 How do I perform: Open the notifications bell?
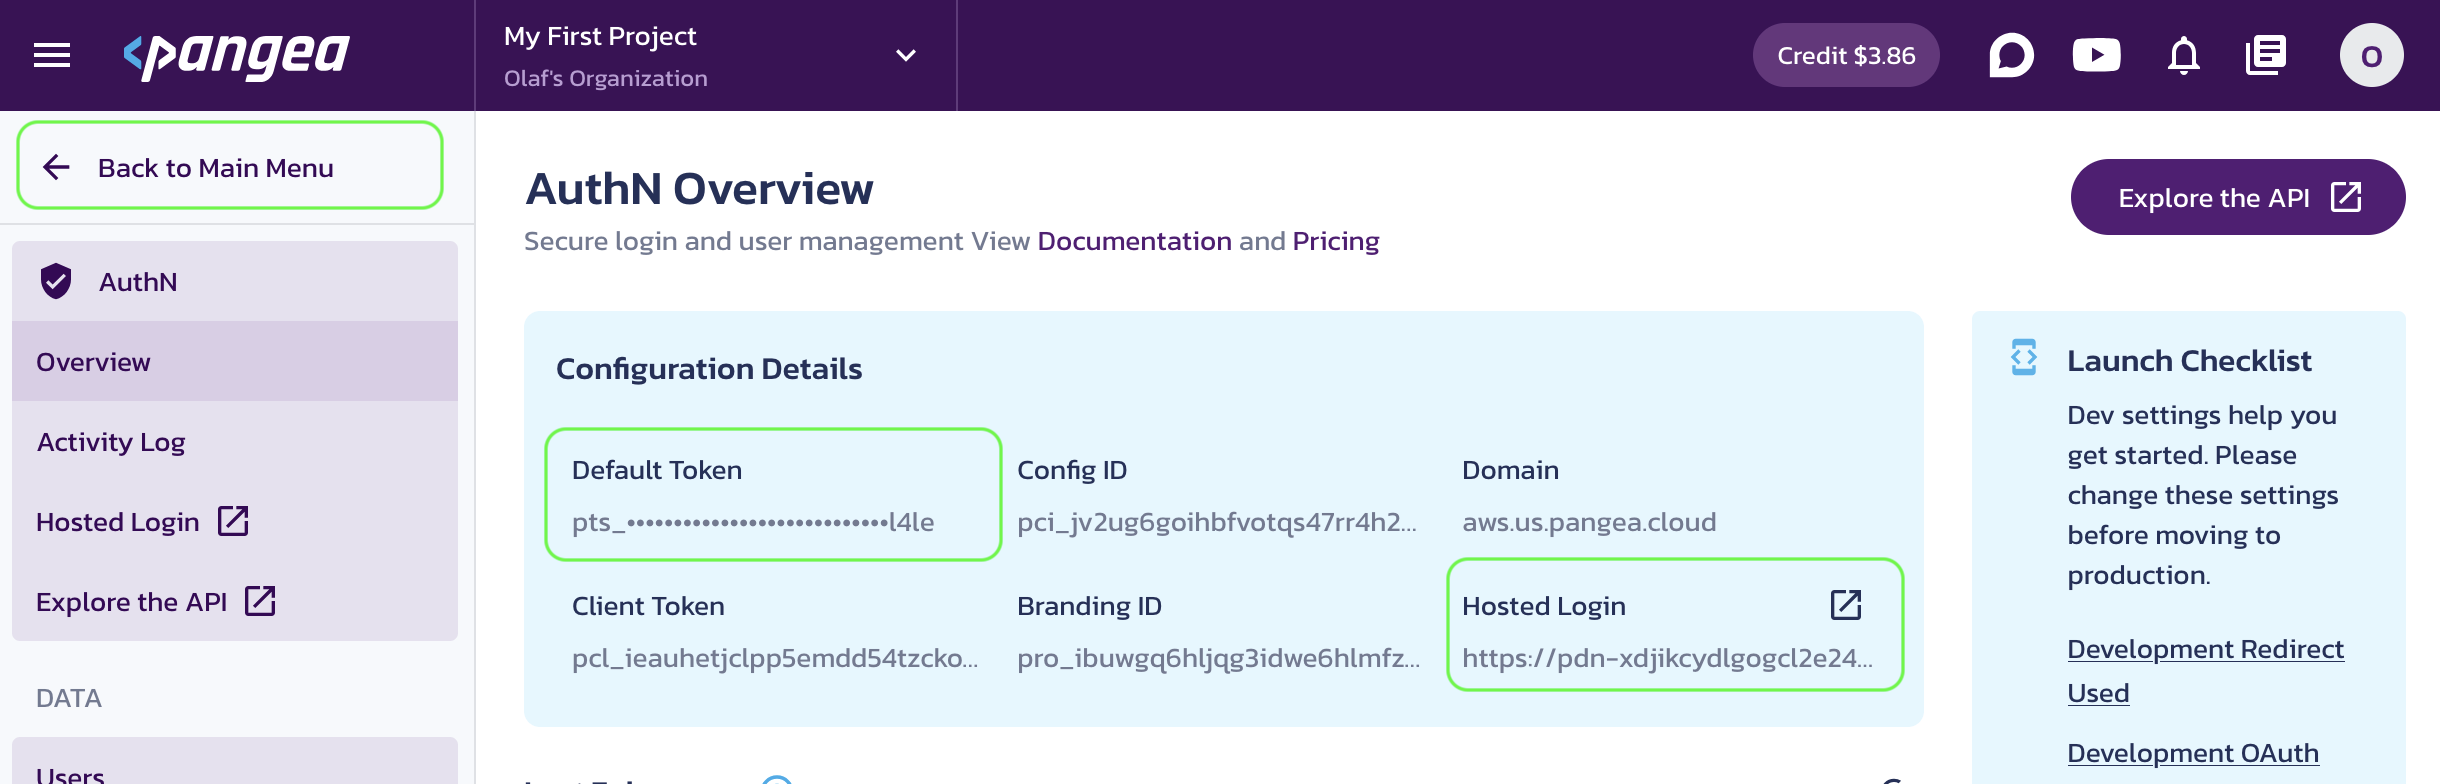[2184, 55]
